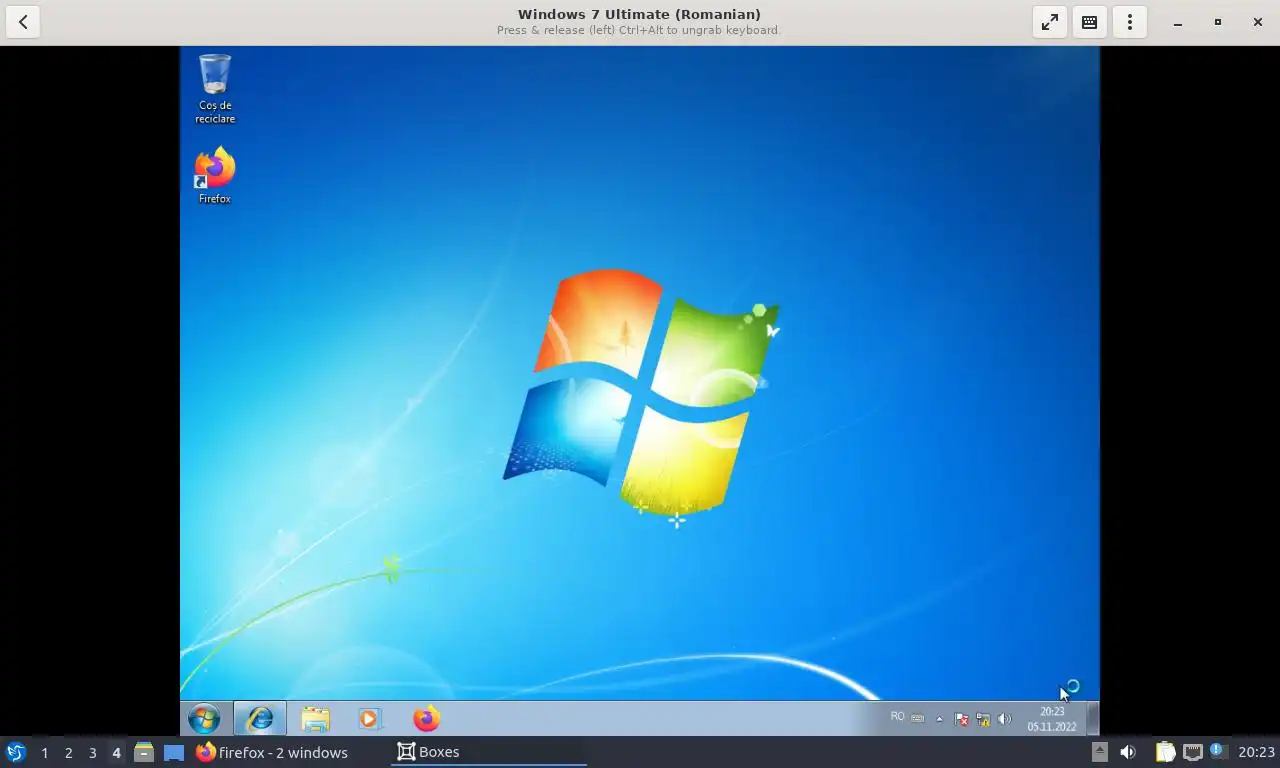
Task: Switch to virtual desktop 3
Action: 92,752
